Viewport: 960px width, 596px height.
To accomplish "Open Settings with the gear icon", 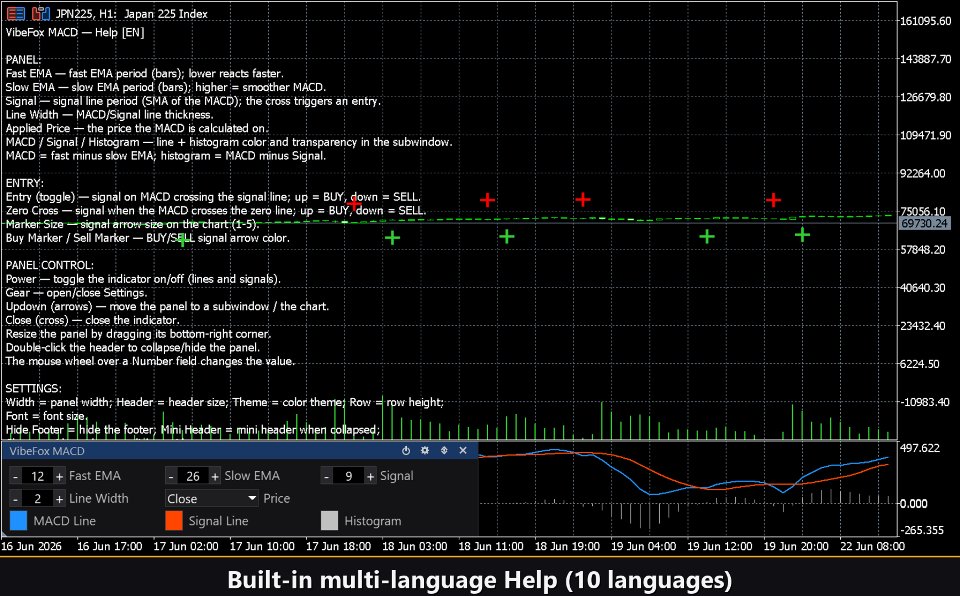I will click(425, 451).
